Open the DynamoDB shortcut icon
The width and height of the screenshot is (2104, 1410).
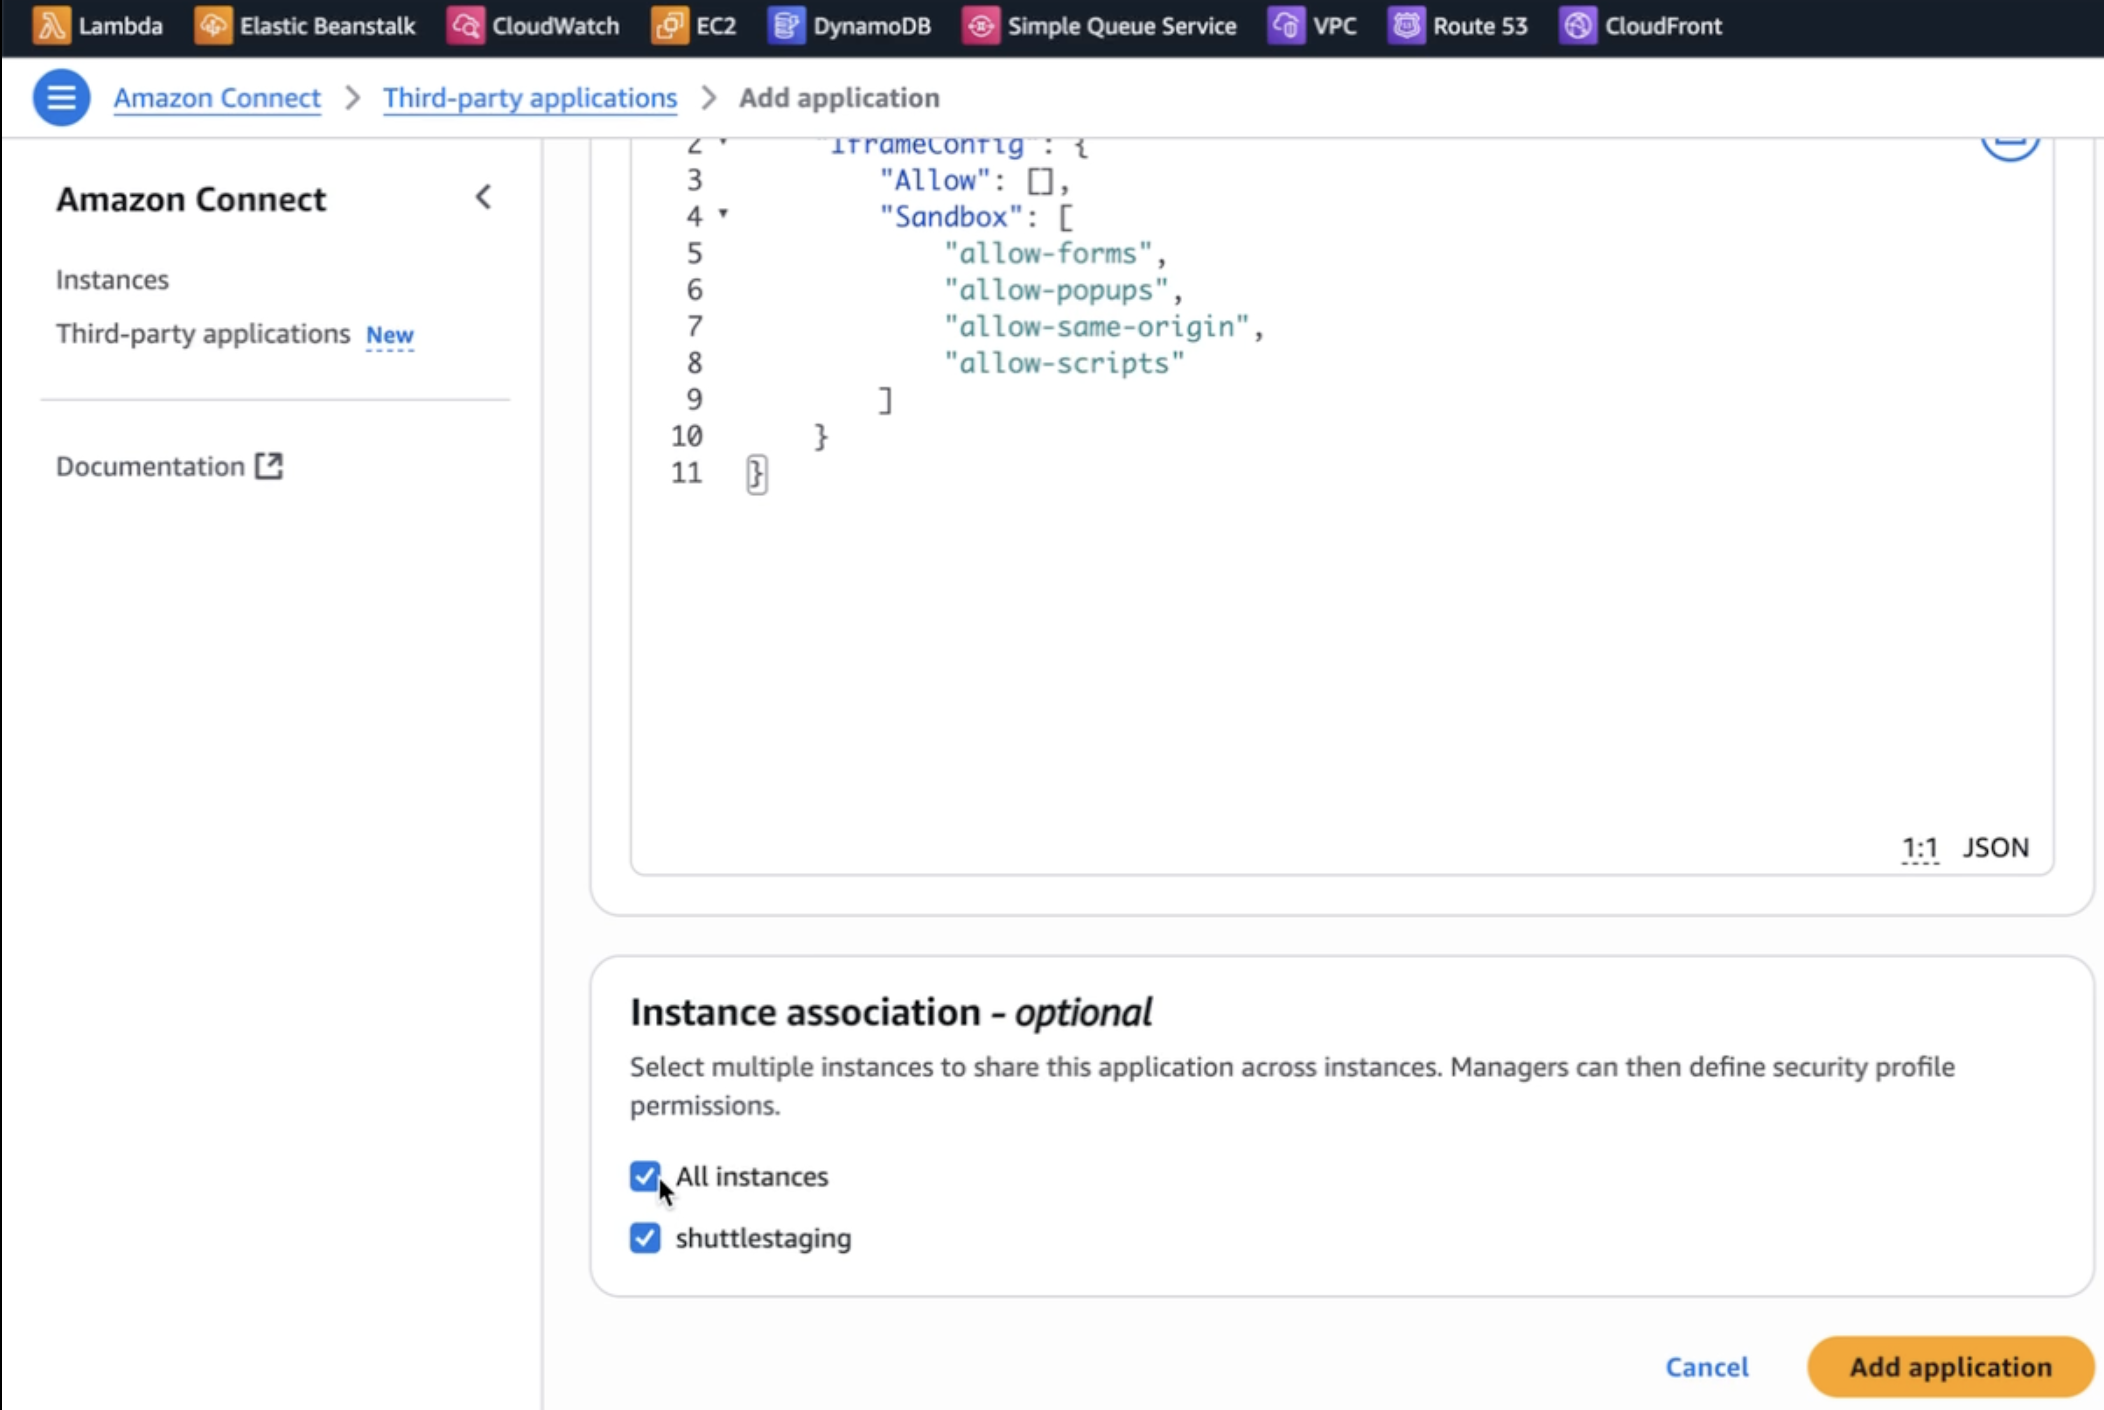[x=786, y=26]
